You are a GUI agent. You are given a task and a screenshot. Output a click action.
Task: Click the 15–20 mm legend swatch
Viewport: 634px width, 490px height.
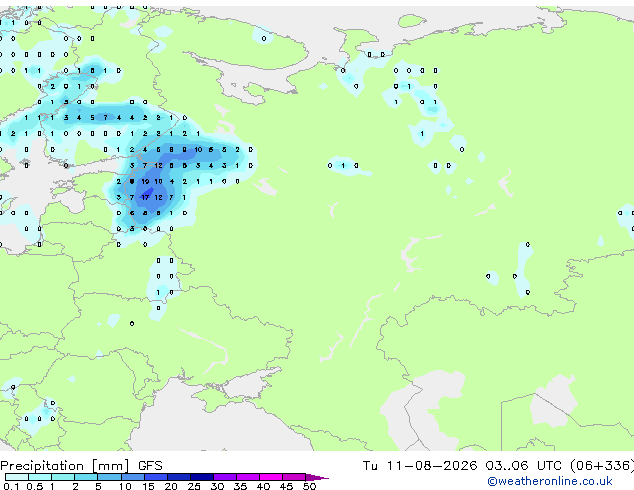click(x=156, y=477)
